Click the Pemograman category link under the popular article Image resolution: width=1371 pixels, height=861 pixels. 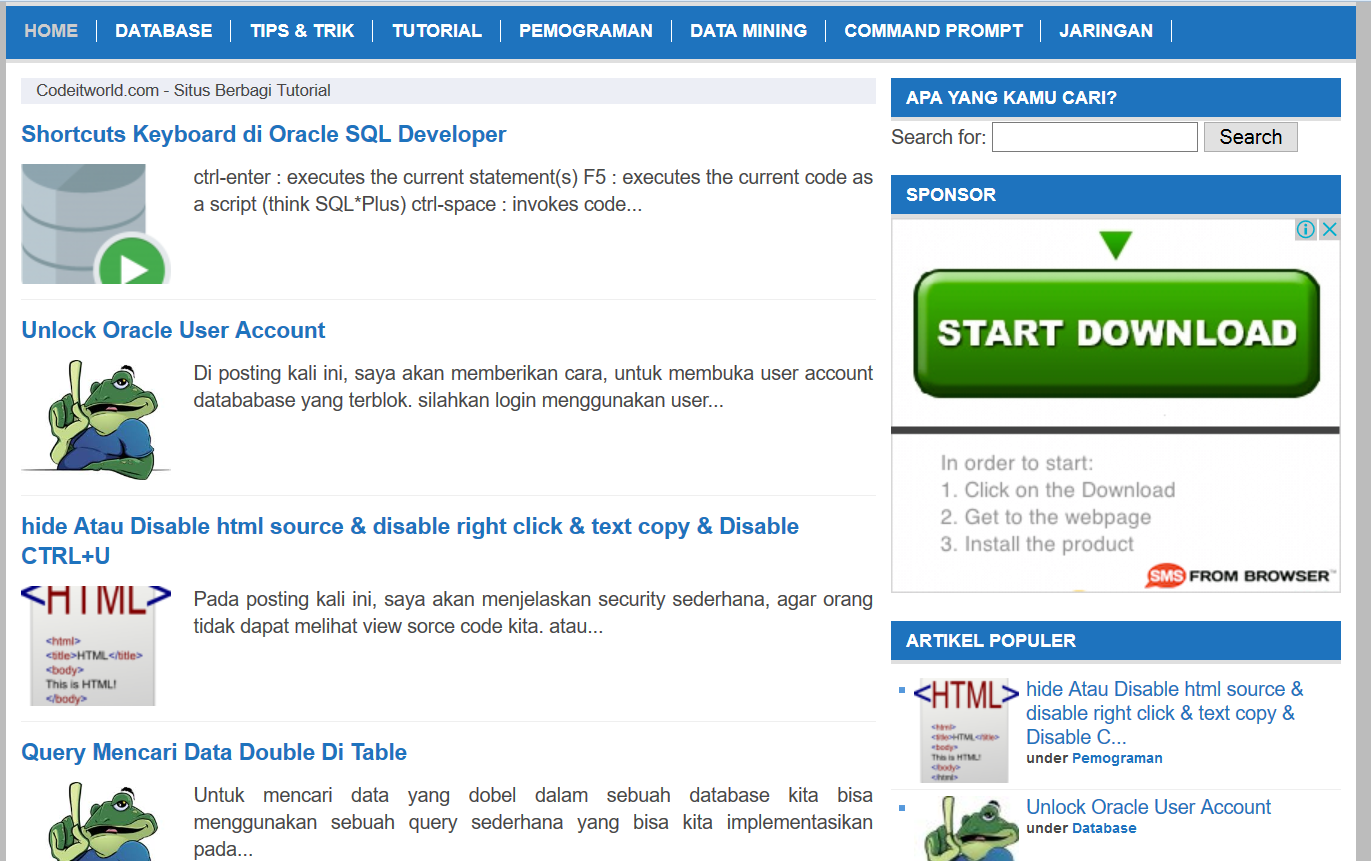(x=1117, y=758)
